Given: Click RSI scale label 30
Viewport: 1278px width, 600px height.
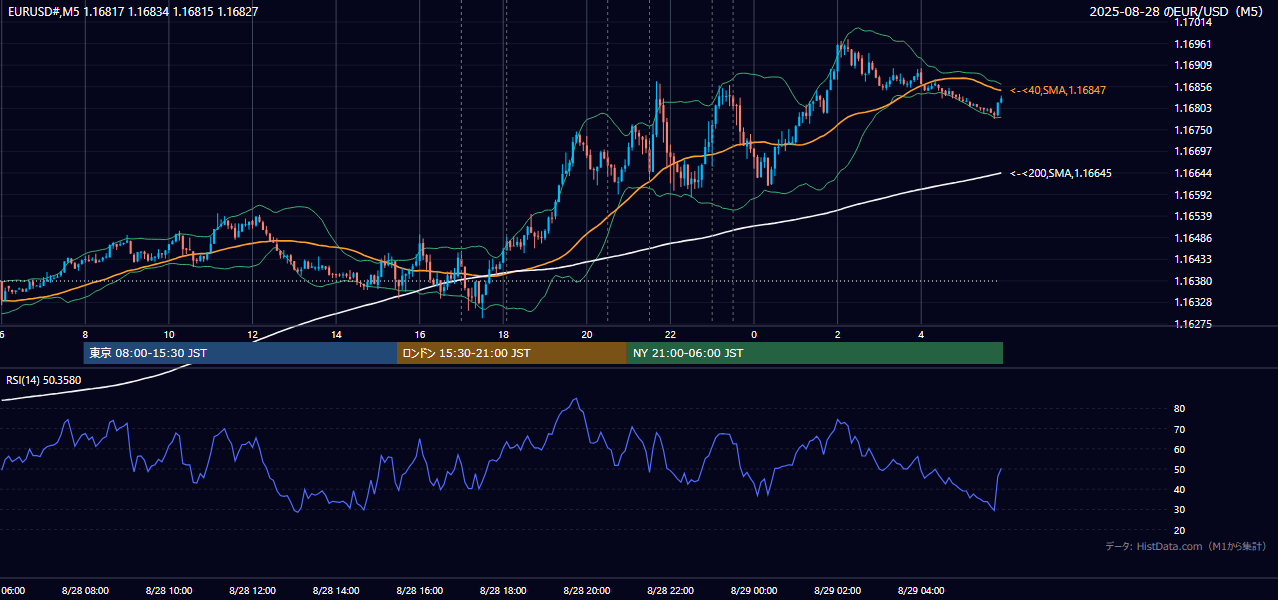Looking at the screenshot, I should 1180,509.
